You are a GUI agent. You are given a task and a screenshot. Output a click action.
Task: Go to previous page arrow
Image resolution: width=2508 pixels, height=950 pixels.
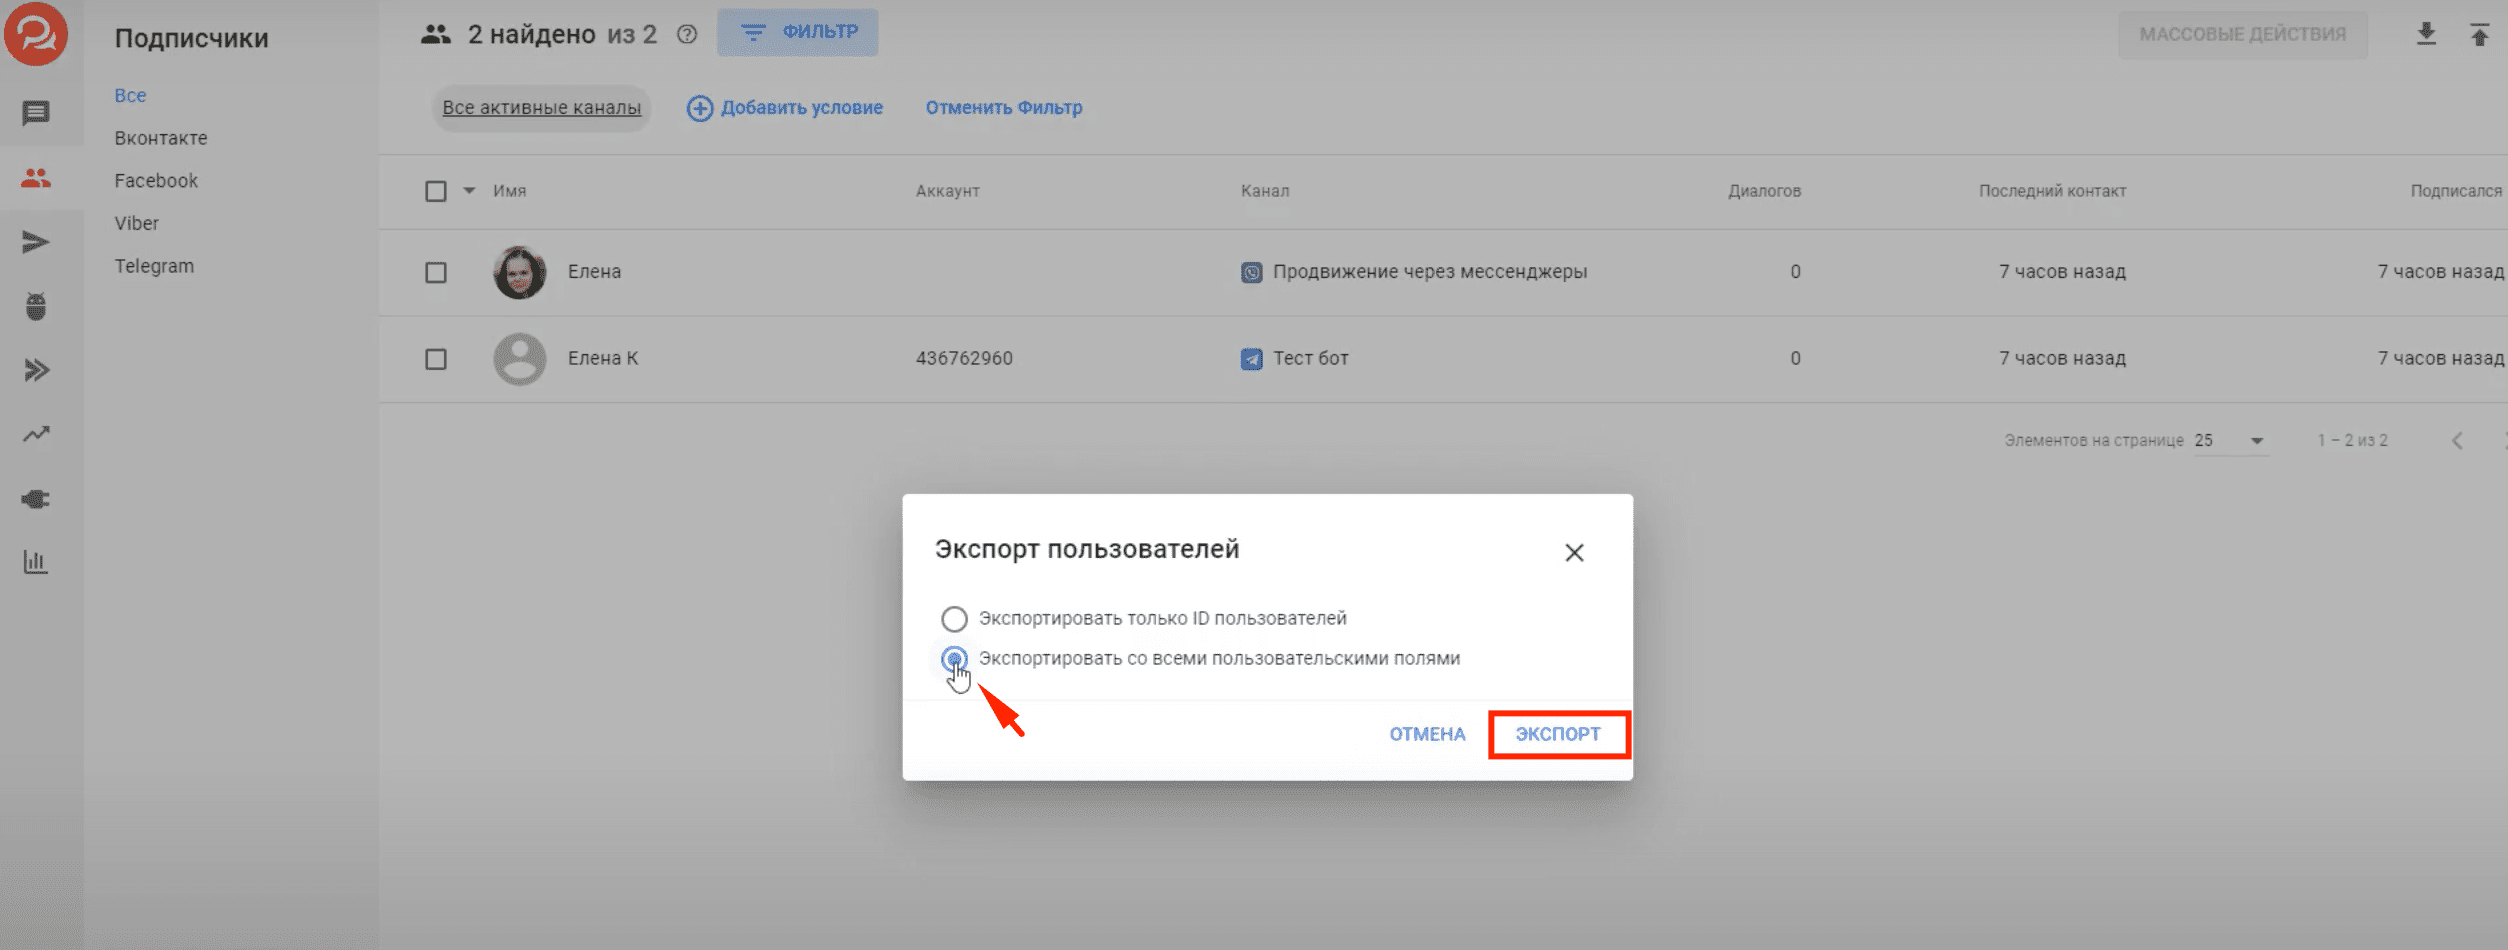pyautogui.click(x=2457, y=441)
